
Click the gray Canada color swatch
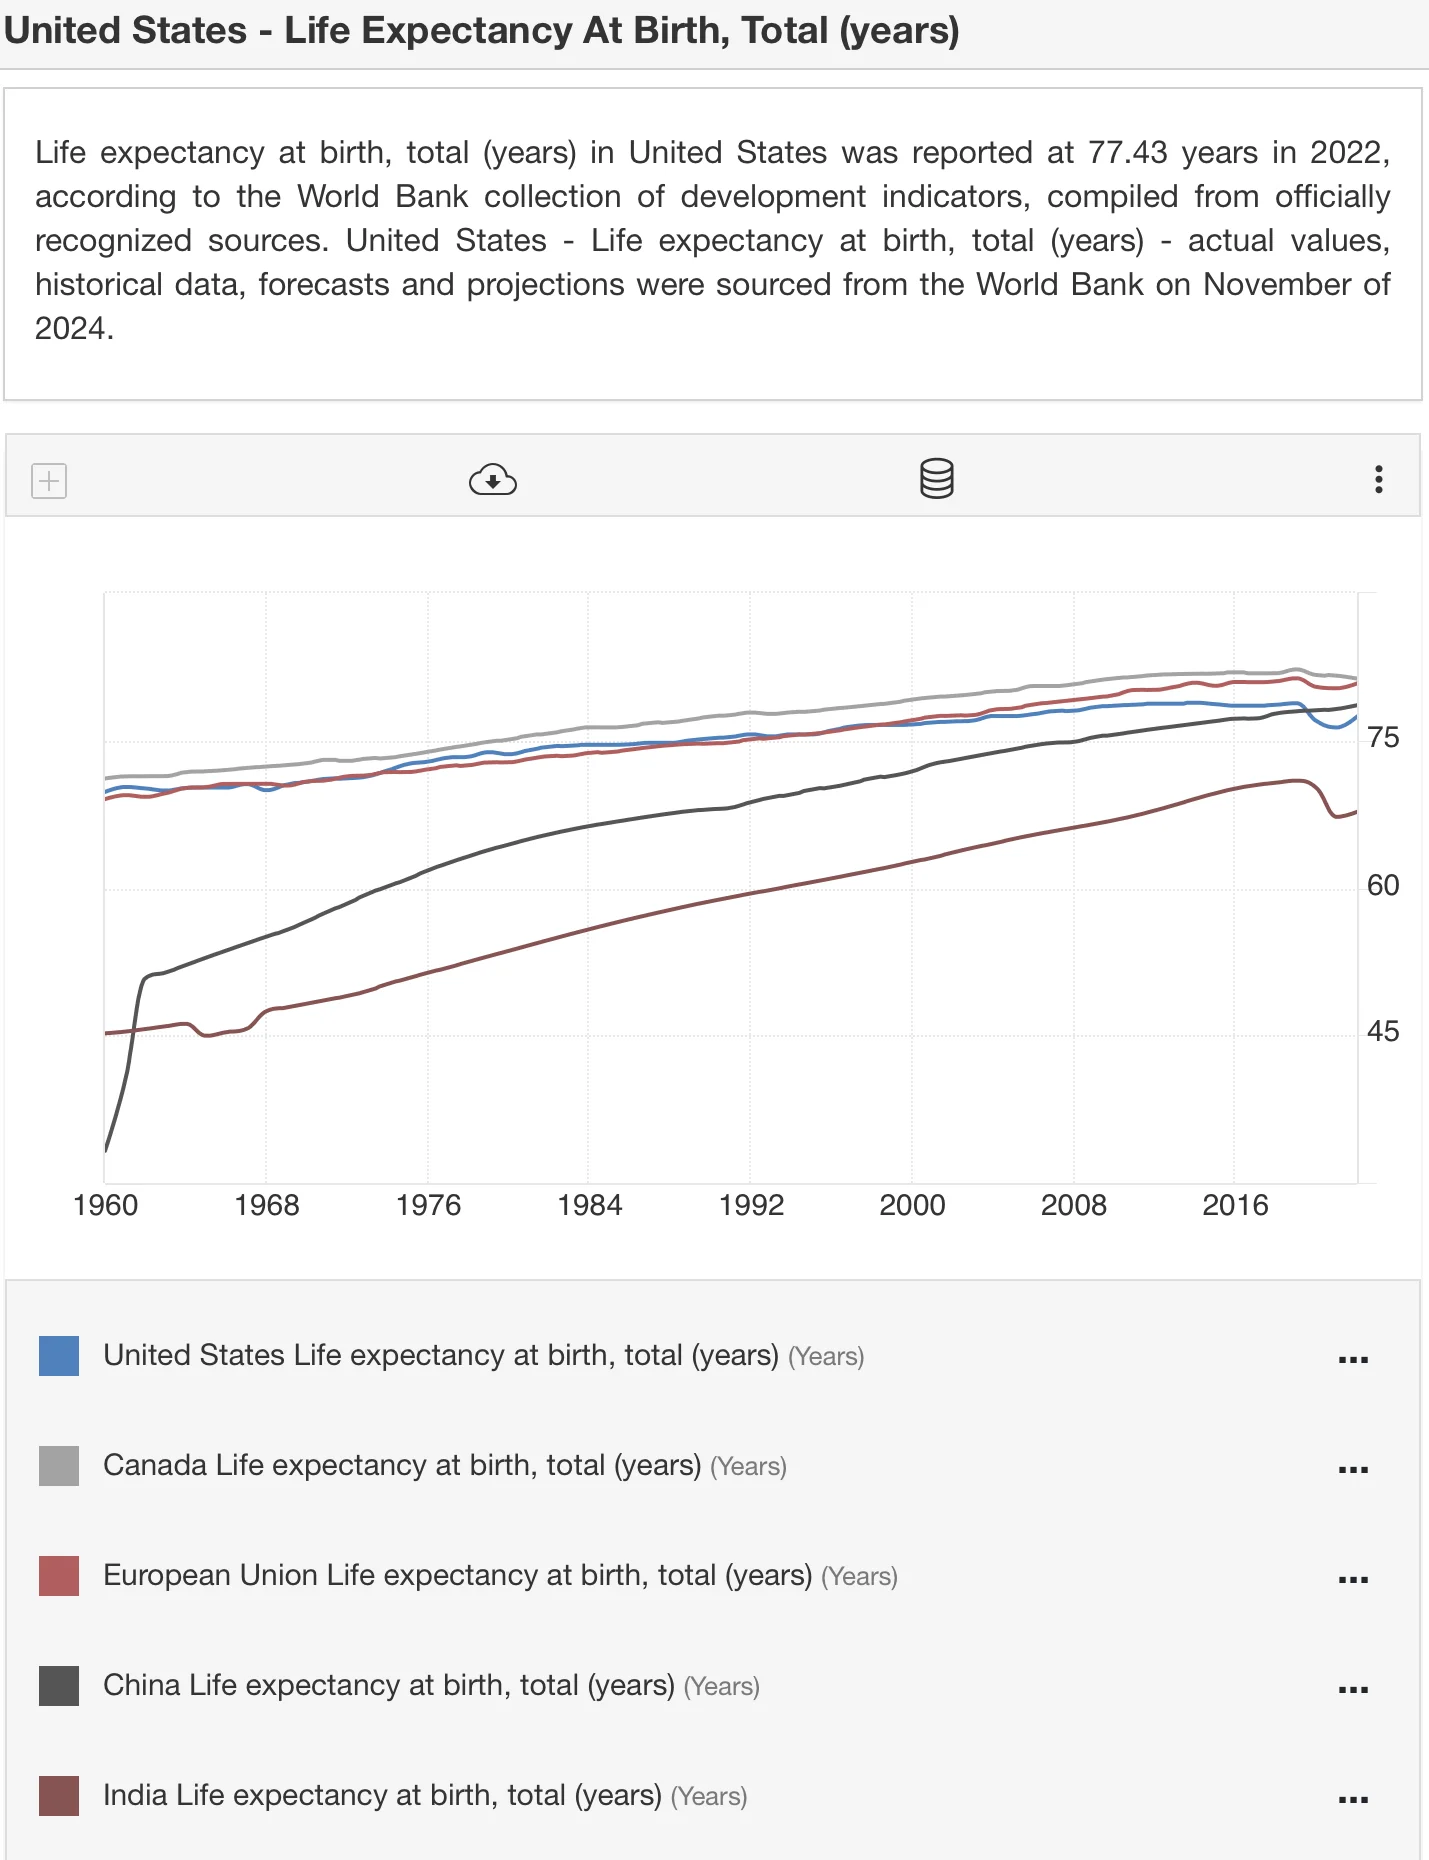coord(59,1466)
